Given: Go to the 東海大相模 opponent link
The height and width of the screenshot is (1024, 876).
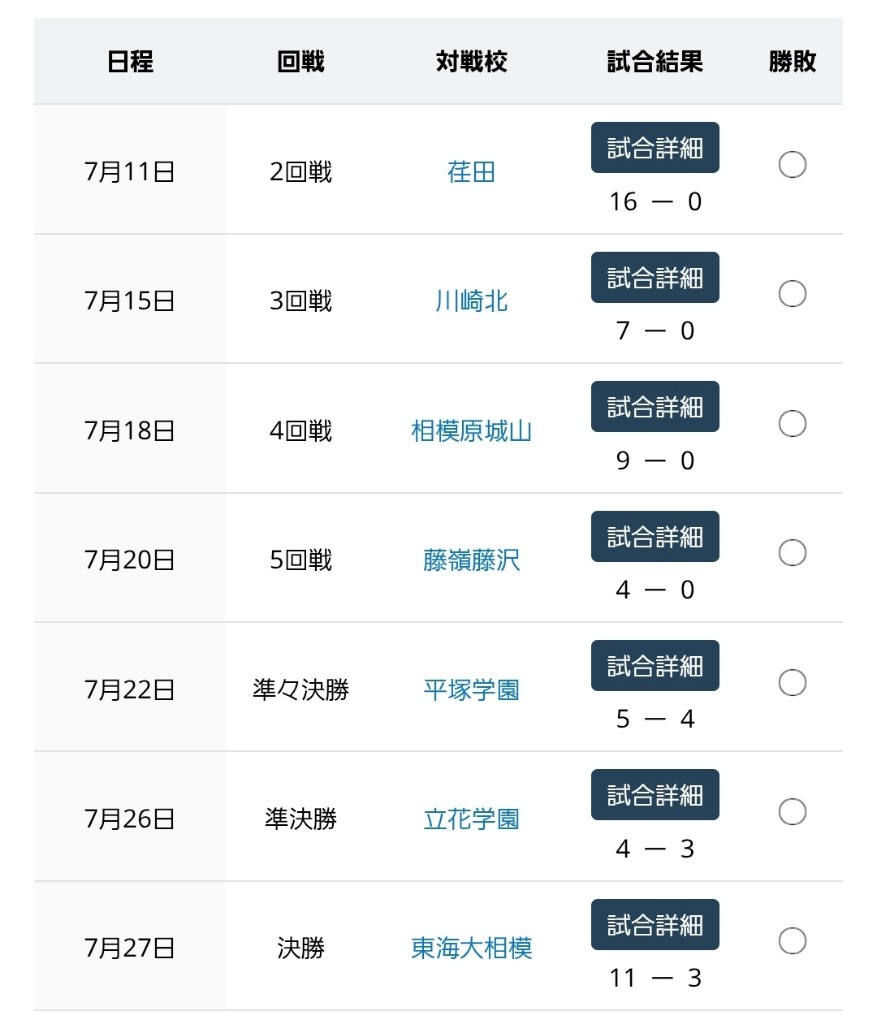Looking at the screenshot, I should (471, 948).
